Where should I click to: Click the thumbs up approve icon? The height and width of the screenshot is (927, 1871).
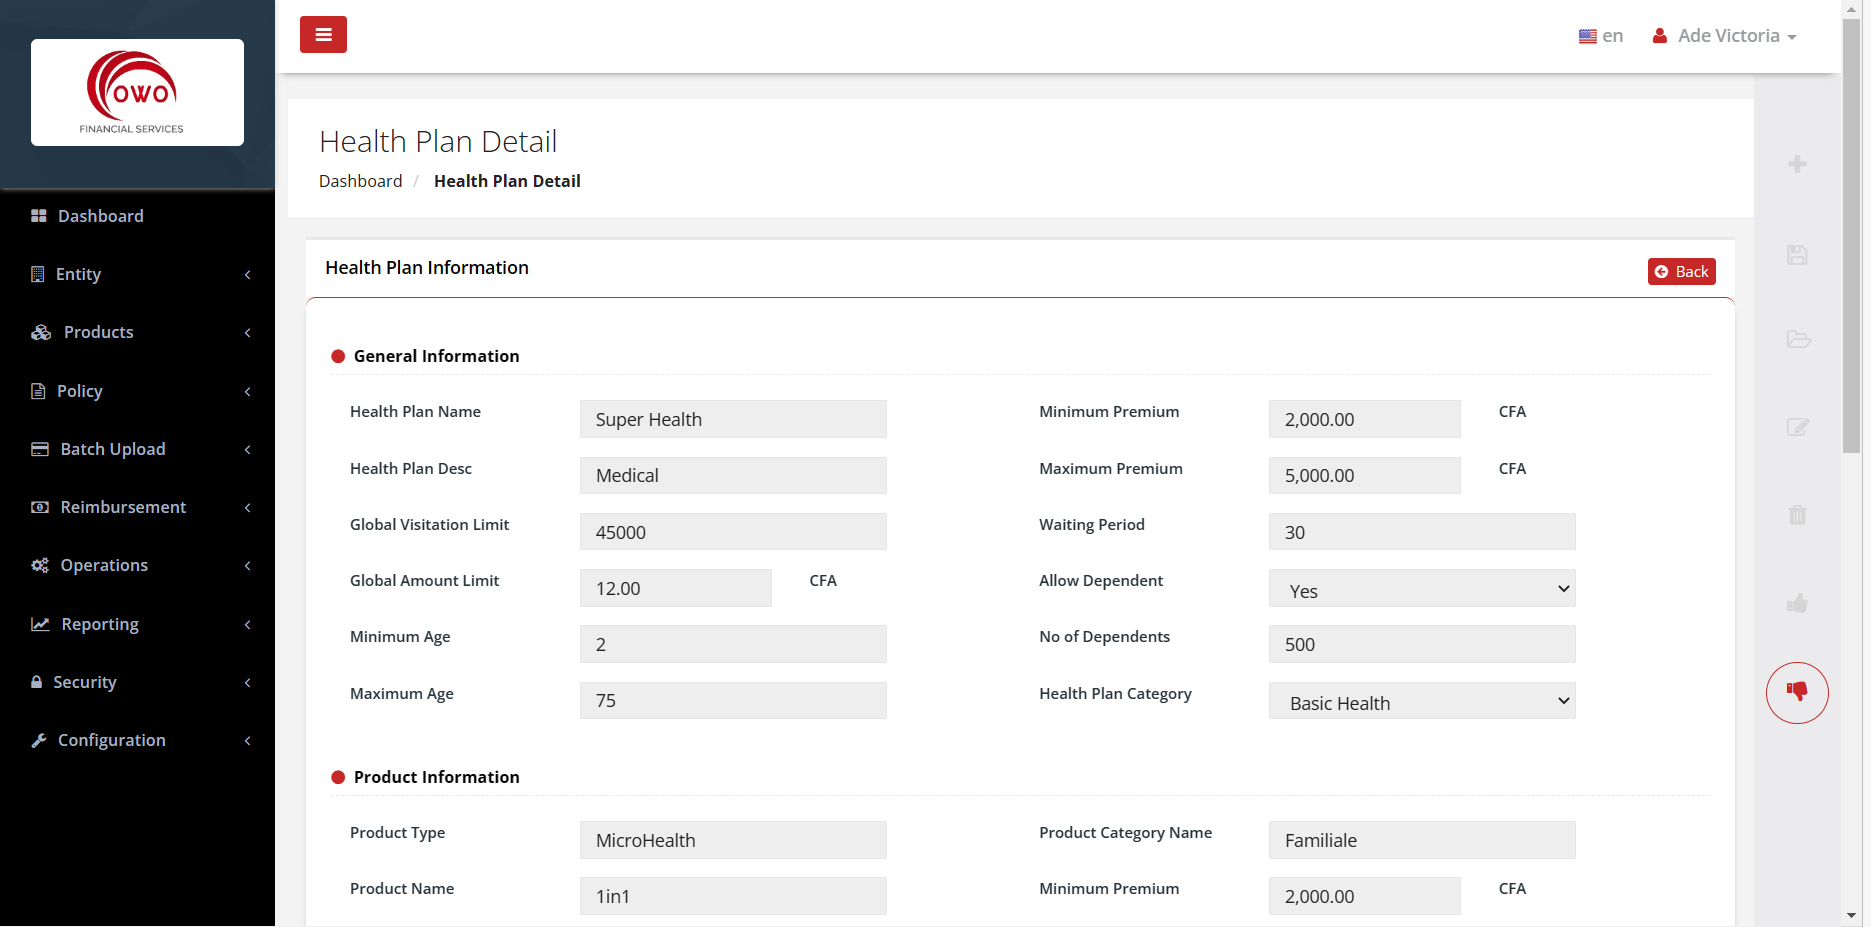(1797, 603)
